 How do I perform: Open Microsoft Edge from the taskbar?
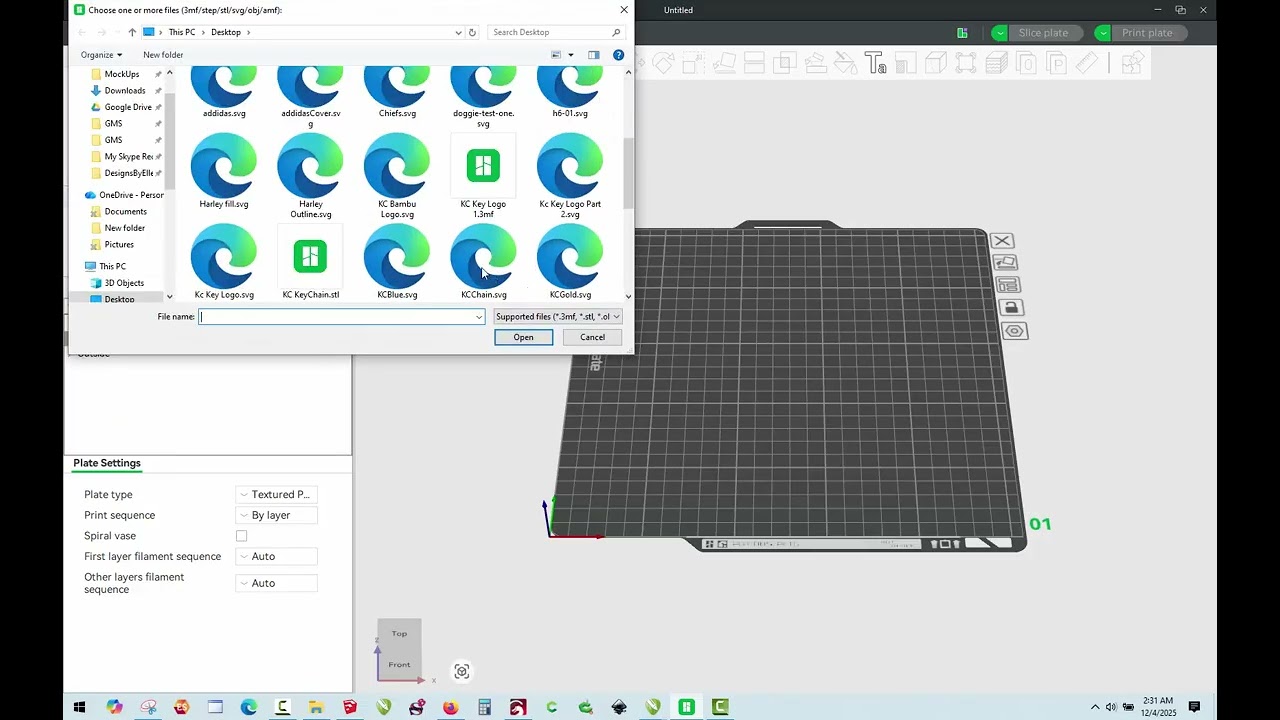coord(249,707)
